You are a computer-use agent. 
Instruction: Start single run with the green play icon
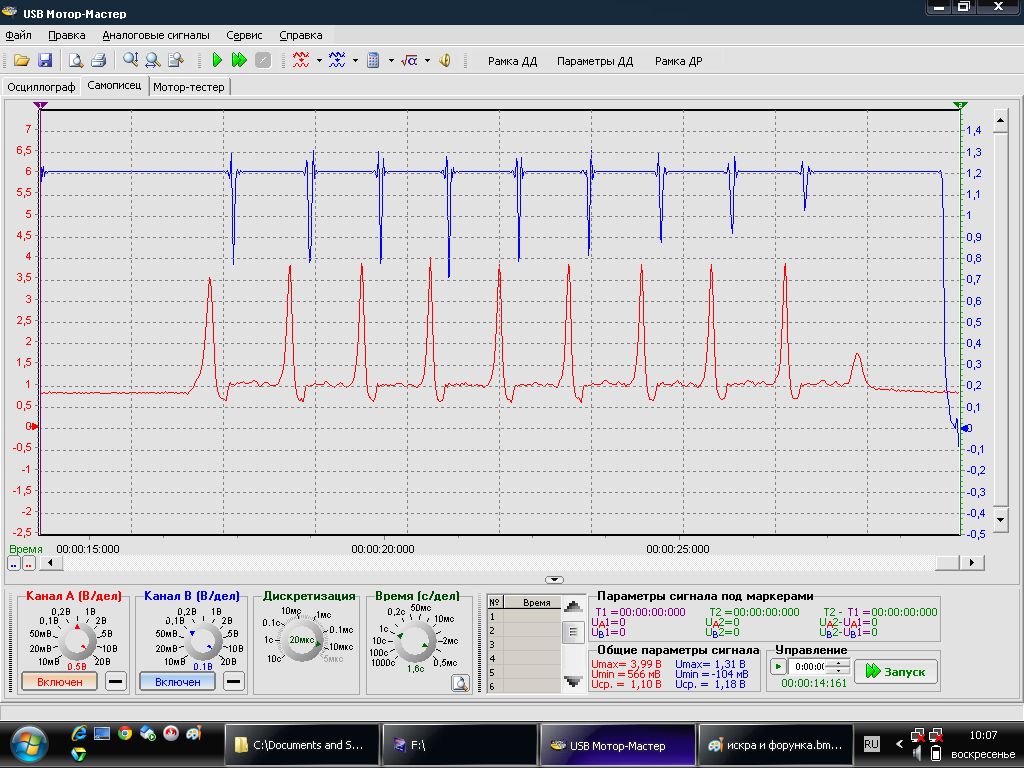[x=217, y=61]
